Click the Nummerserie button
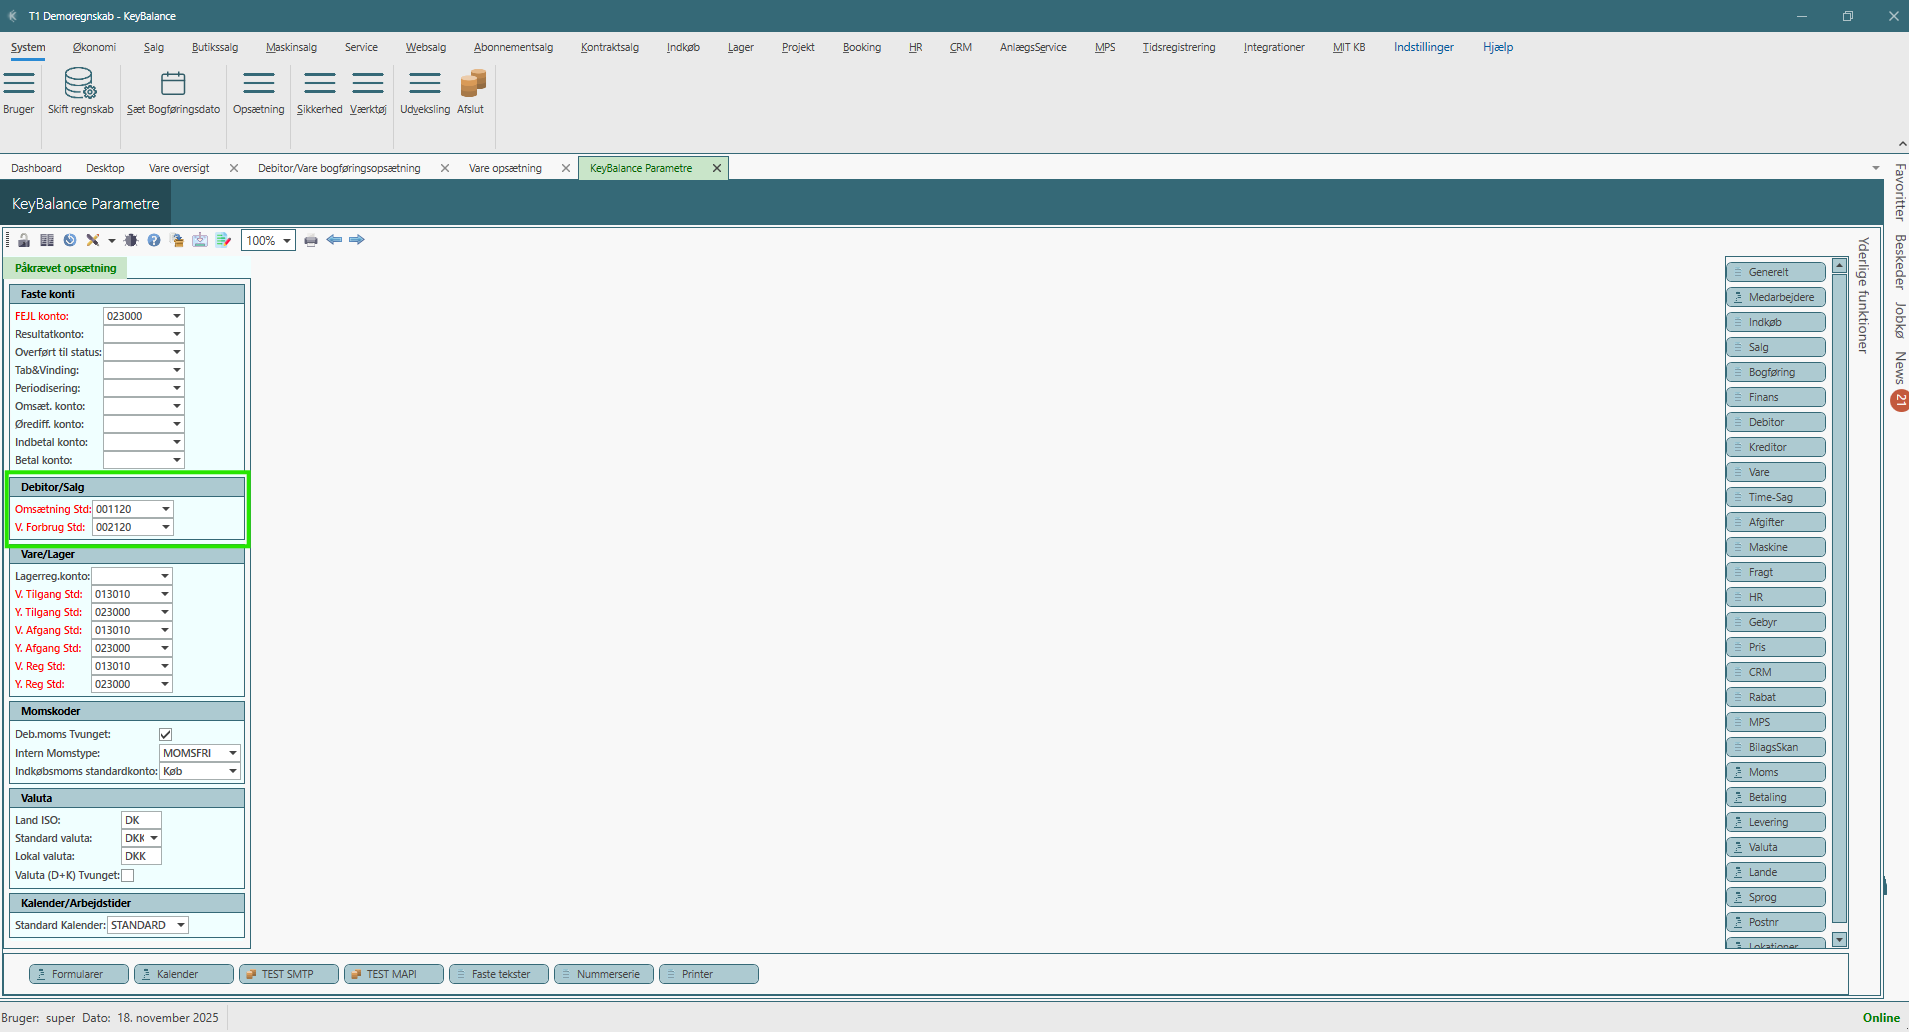1909x1032 pixels. [606, 974]
